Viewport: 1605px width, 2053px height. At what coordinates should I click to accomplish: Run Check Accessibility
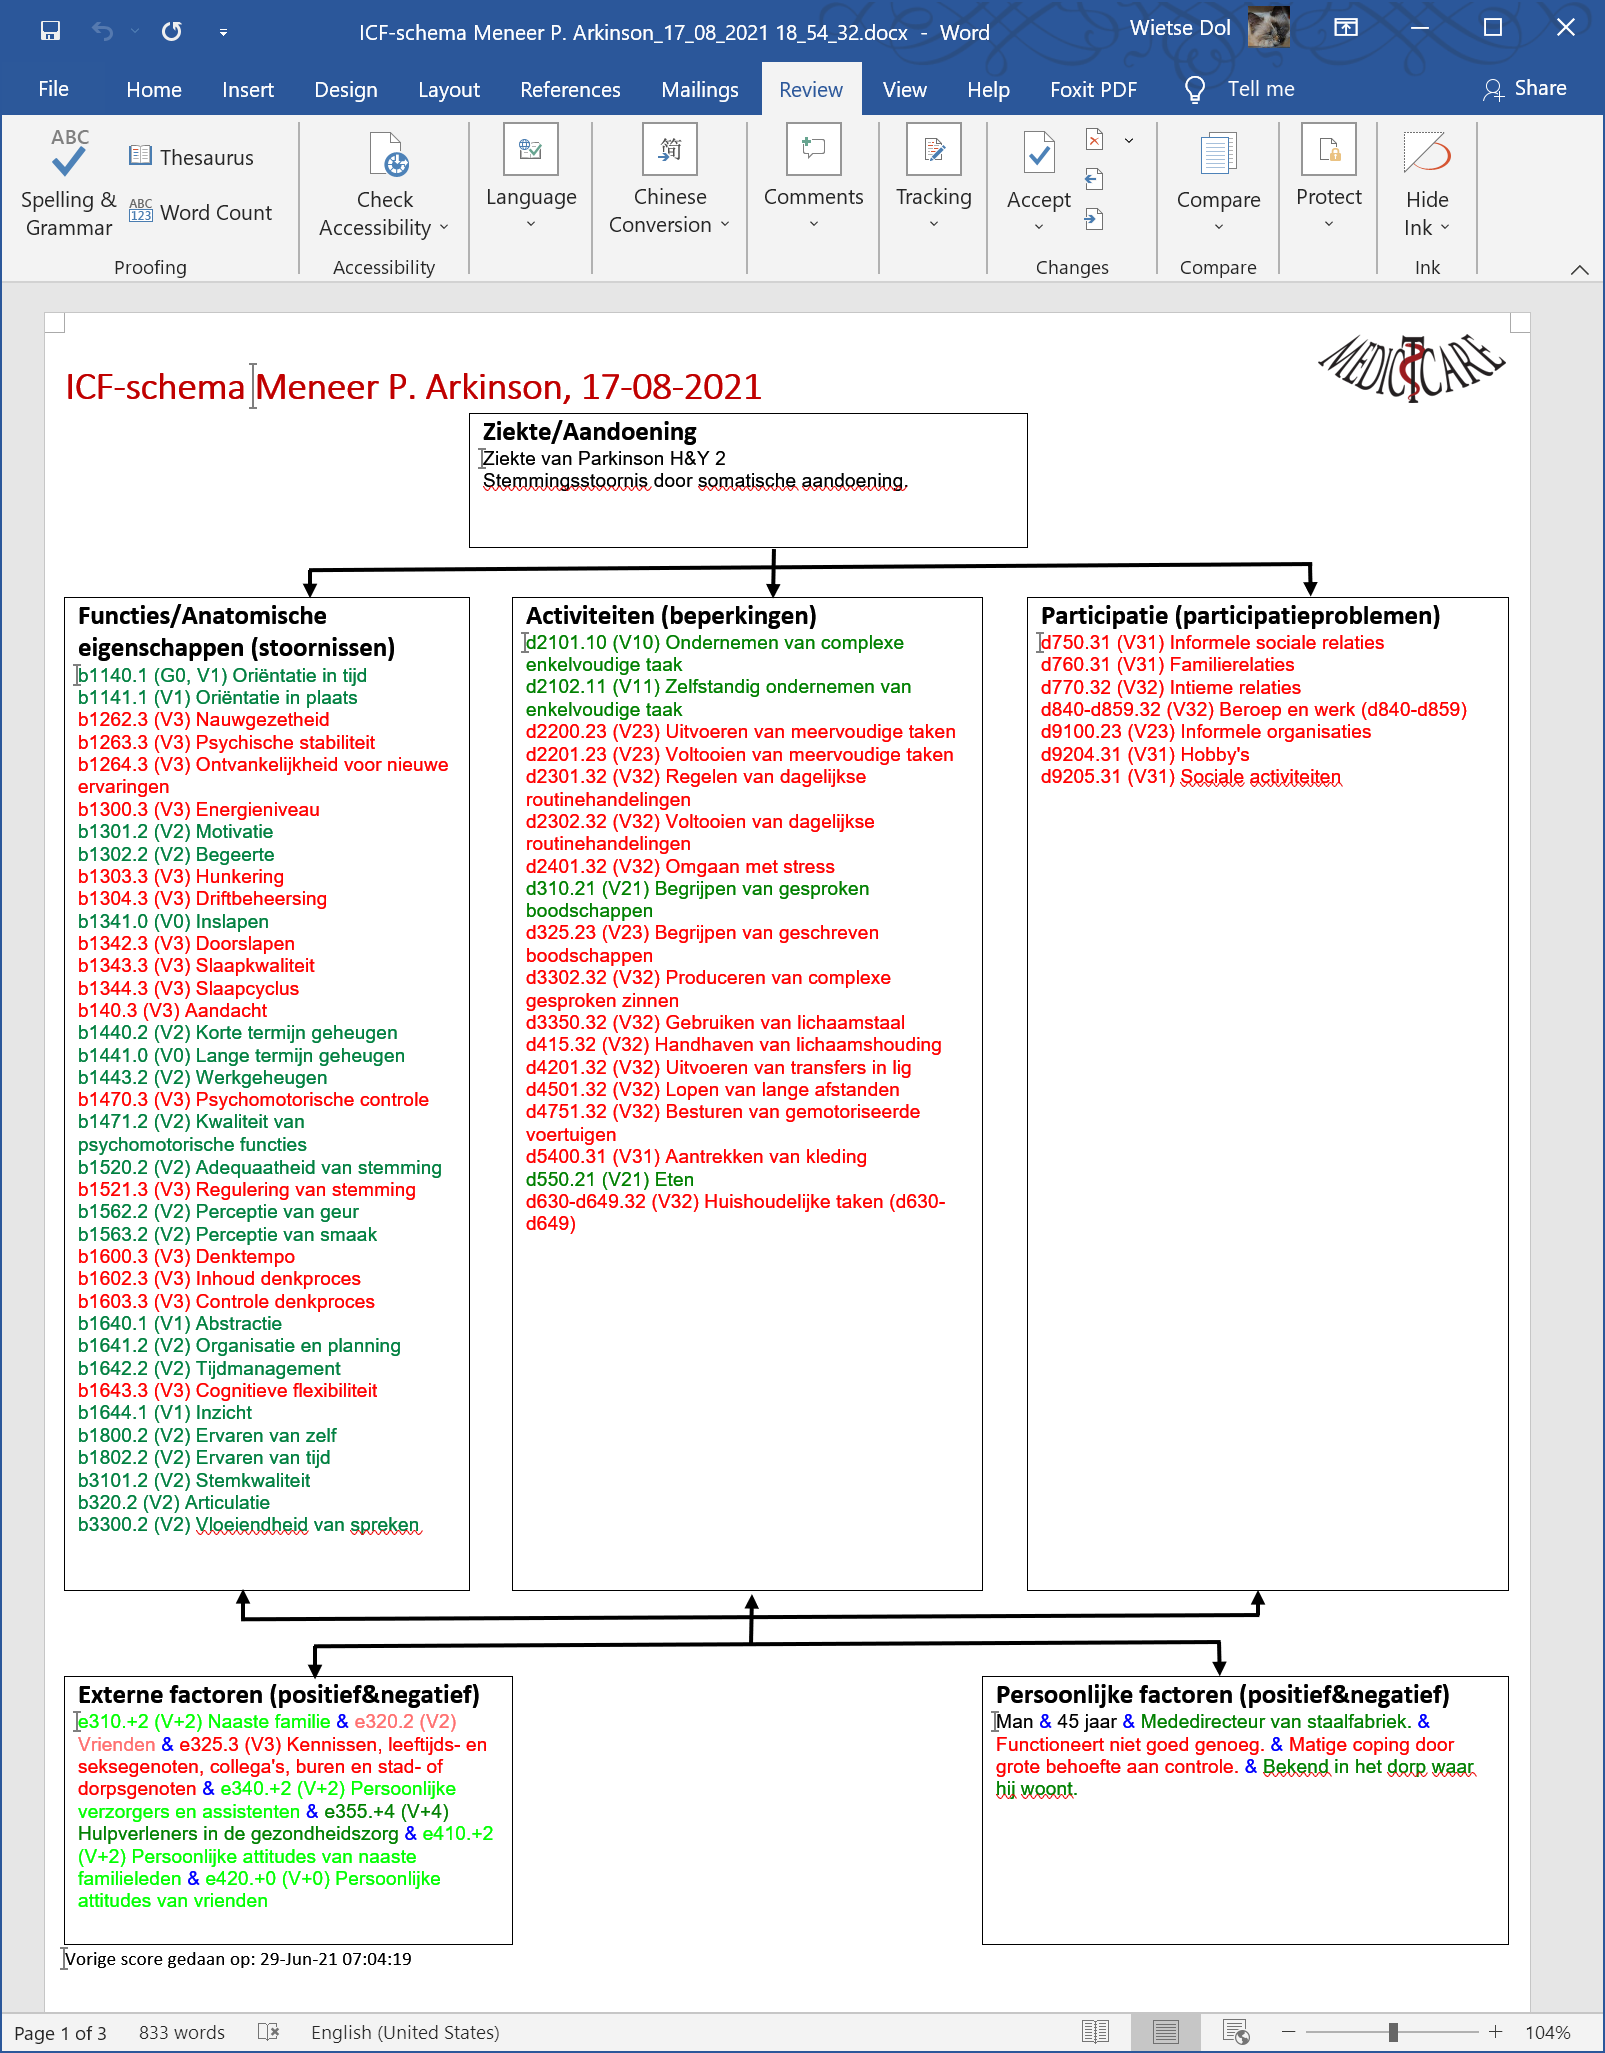pos(385,186)
